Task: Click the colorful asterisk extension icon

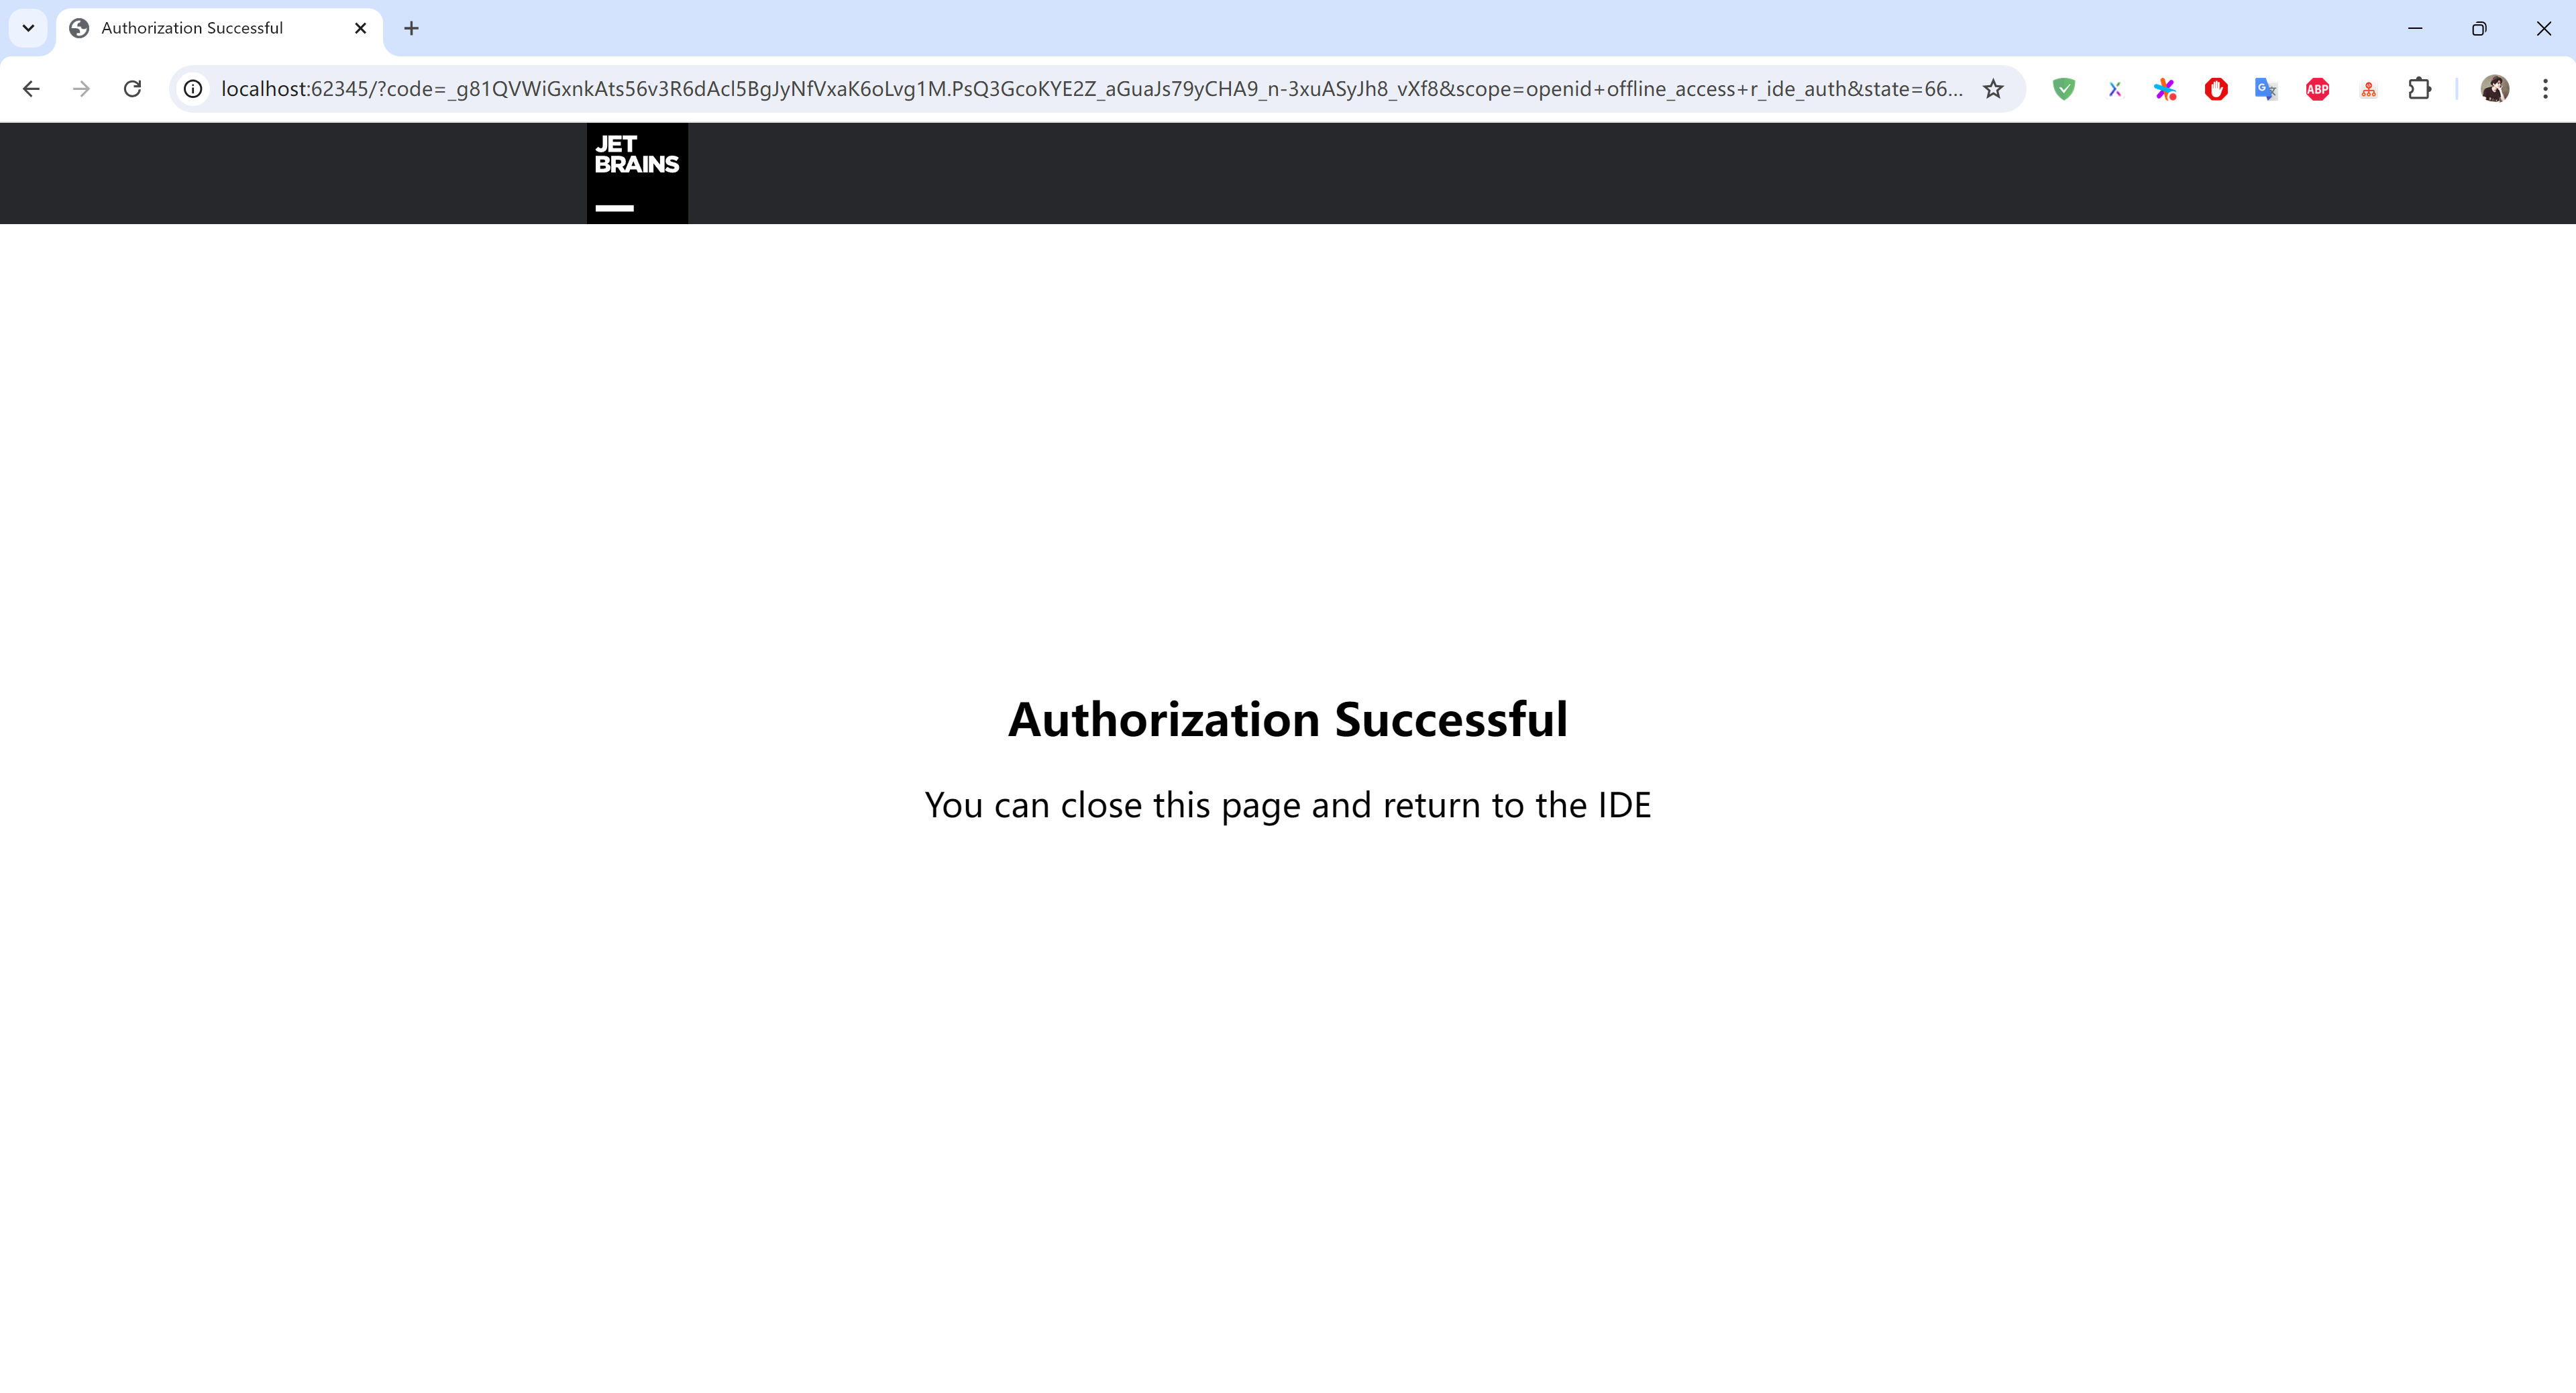Action: tap(2165, 89)
